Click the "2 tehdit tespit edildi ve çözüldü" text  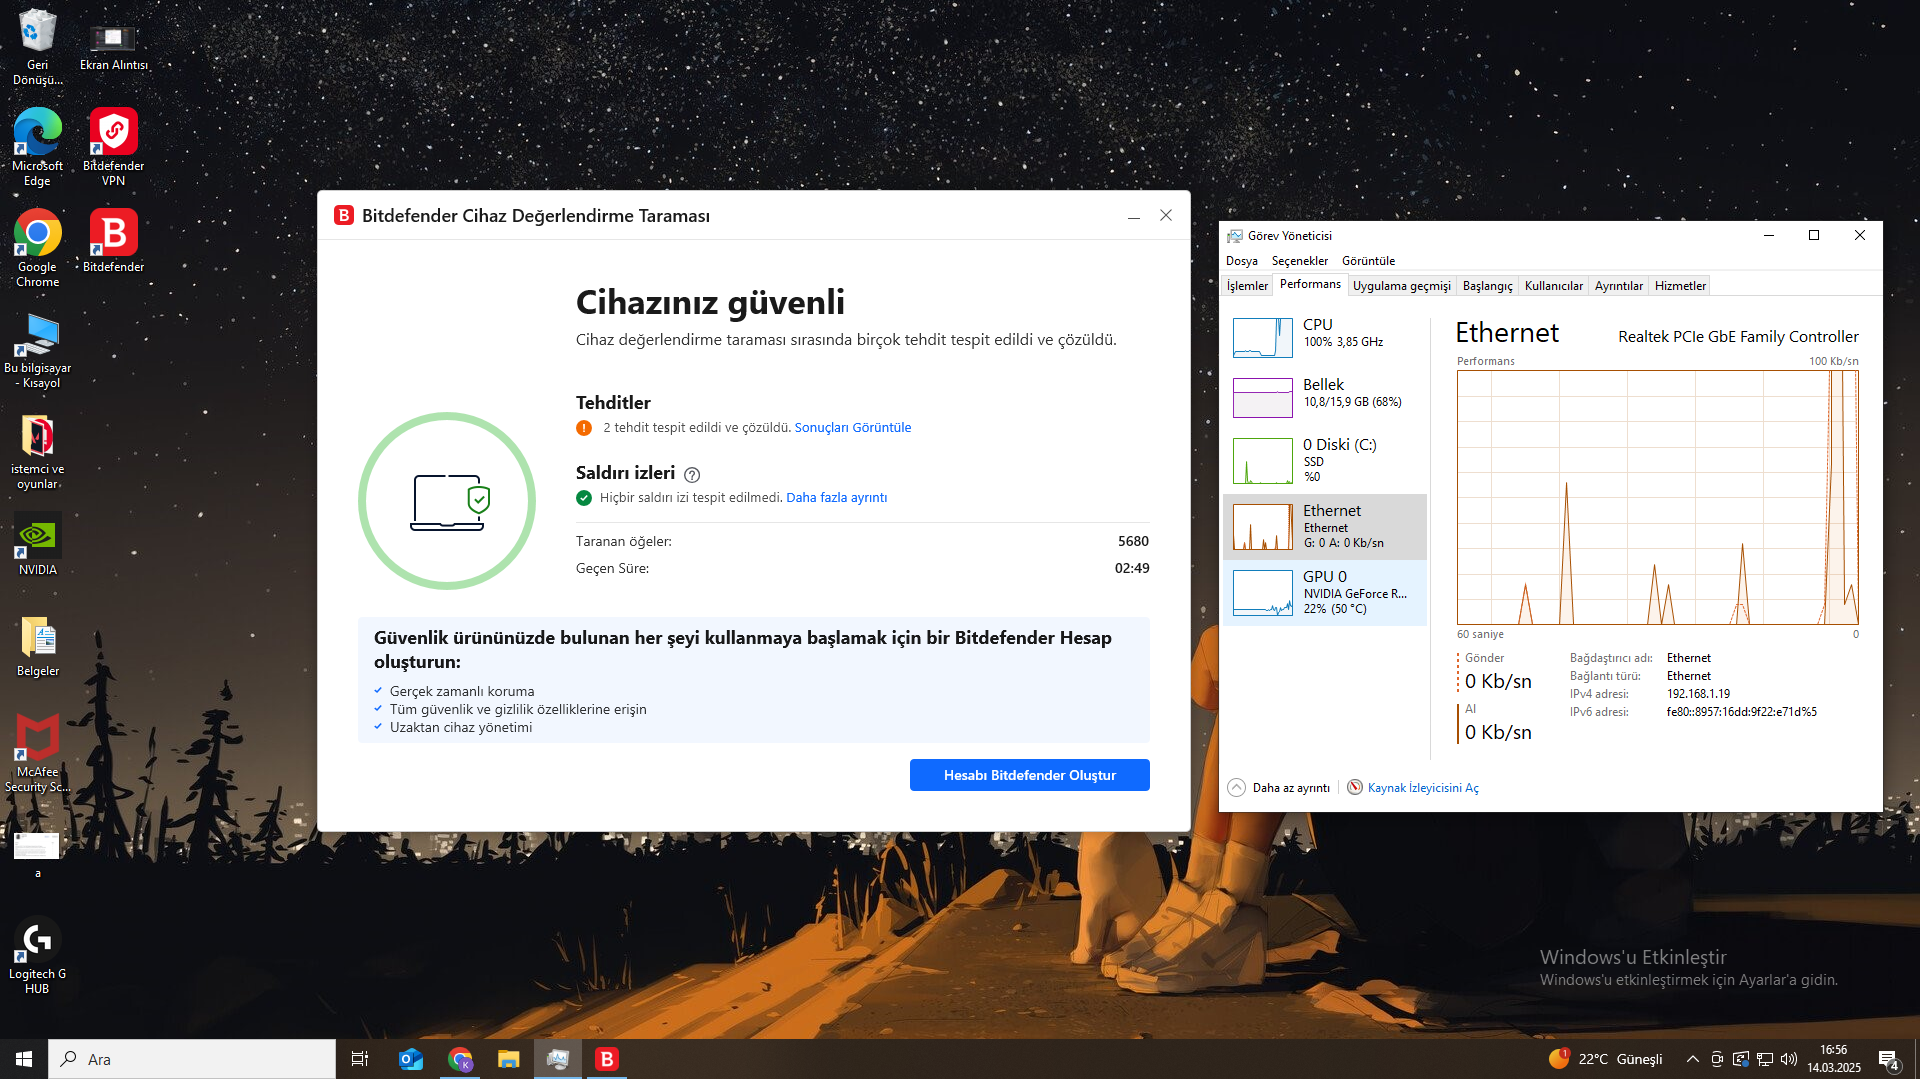696,428
